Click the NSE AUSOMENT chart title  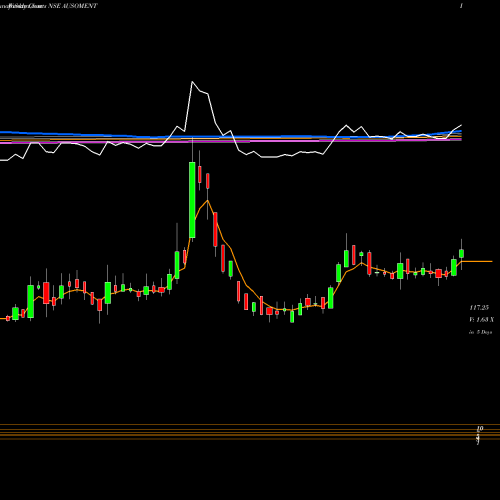tap(73, 6)
